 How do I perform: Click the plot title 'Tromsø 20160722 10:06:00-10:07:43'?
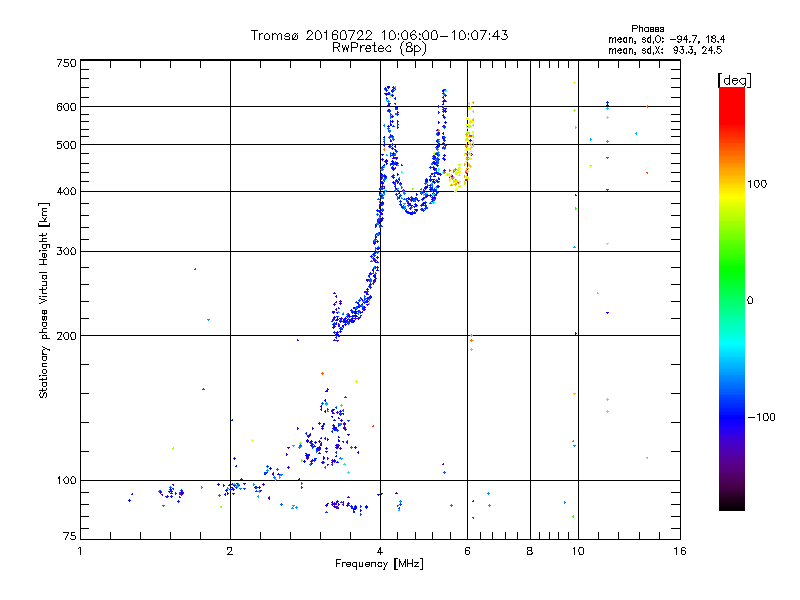pos(379,35)
